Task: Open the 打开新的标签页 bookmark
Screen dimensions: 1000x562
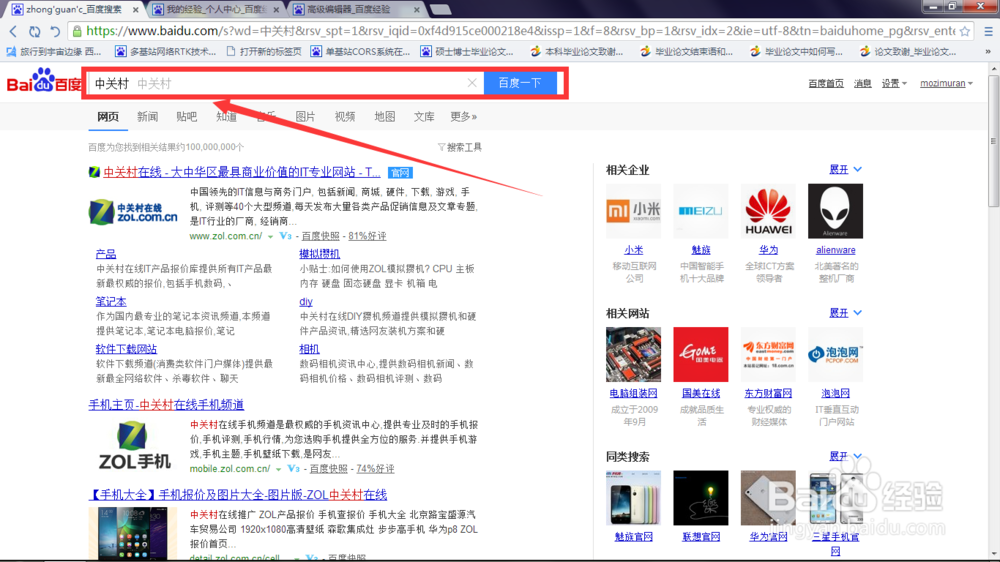Action: pos(264,52)
